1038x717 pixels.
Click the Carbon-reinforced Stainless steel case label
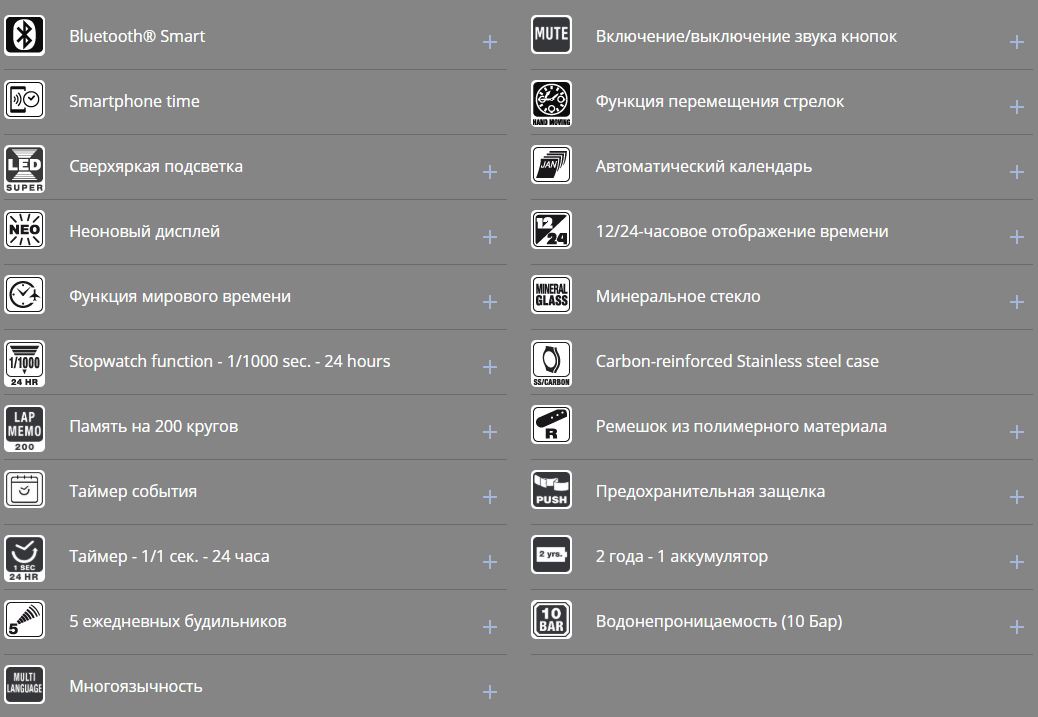pos(737,361)
